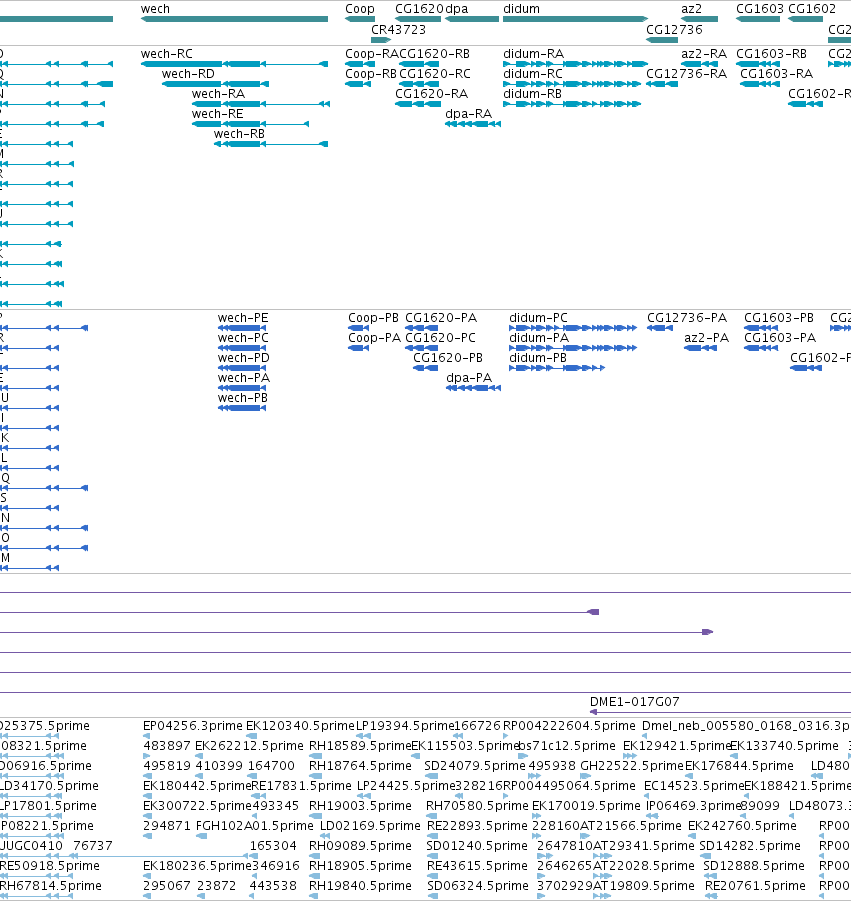Select the 'CG1620-RC' transcript label
Viewport: 851px width, 901px height.
[434, 74]
